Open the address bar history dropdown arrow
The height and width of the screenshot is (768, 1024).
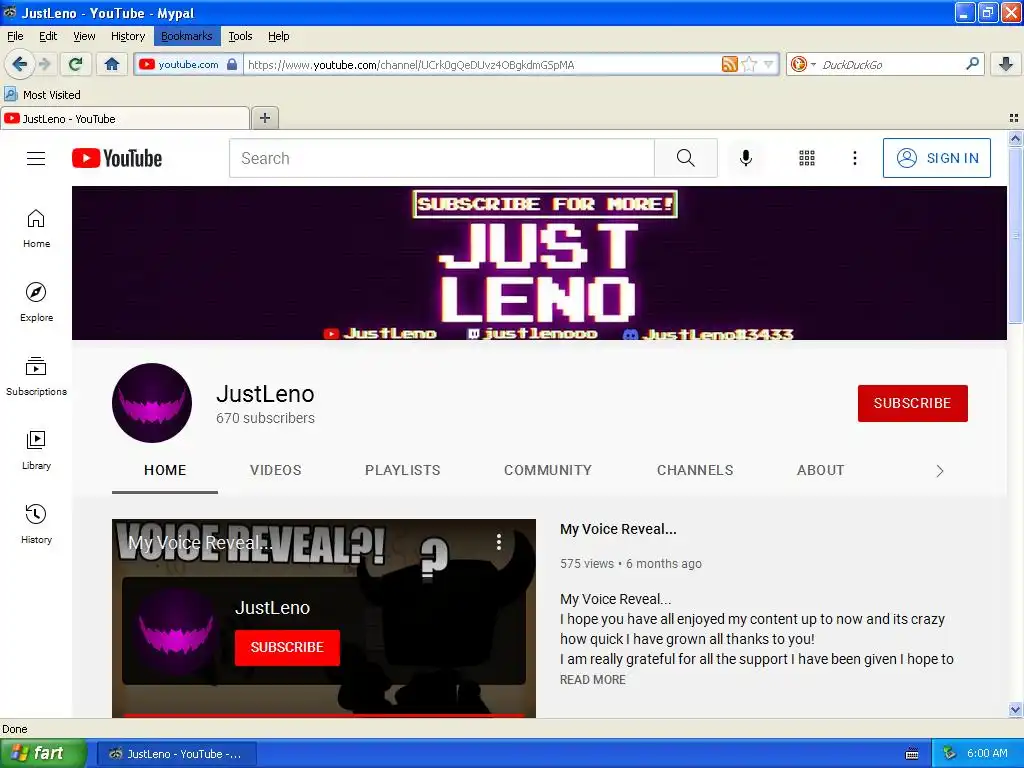point(769,64)
